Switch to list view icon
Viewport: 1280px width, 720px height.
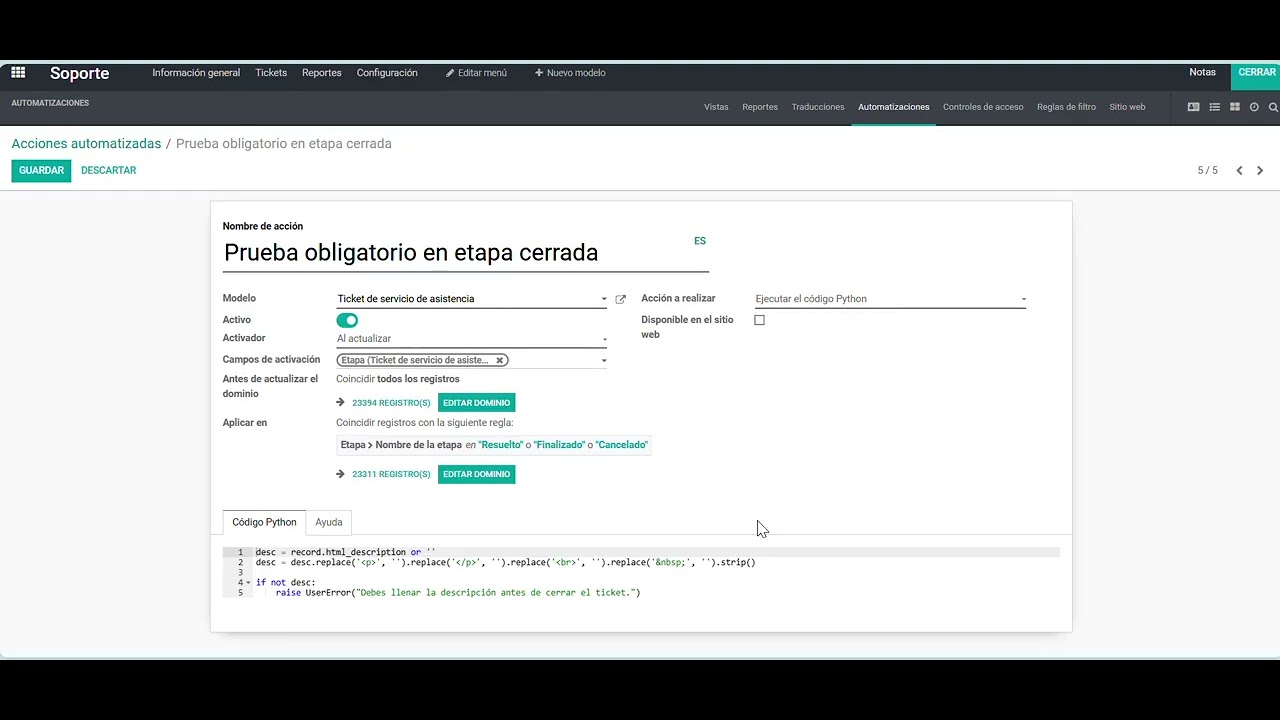(x=1214, y=107)
